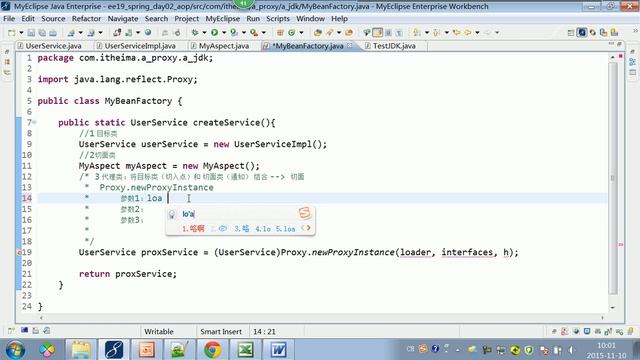Minimize the editor area button
The width and height of the screenshot is (640, 360).
pos(611,44)
